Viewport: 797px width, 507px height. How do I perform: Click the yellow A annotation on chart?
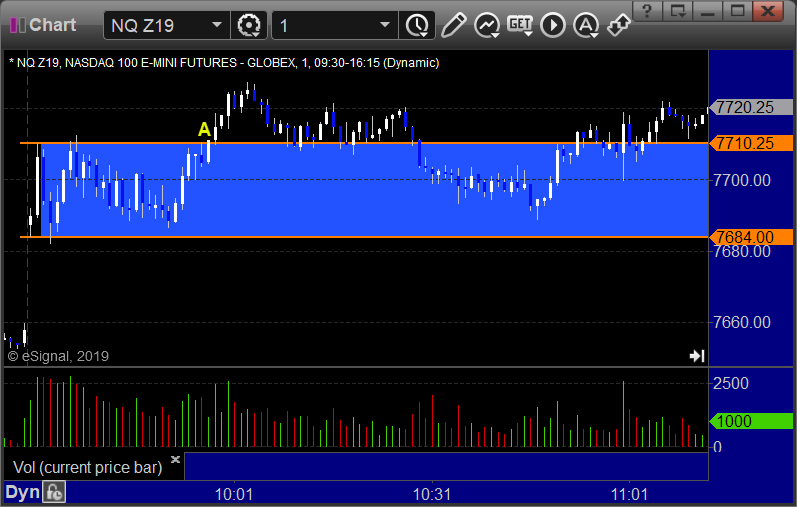pyautogui.click(x=204, y=129)
